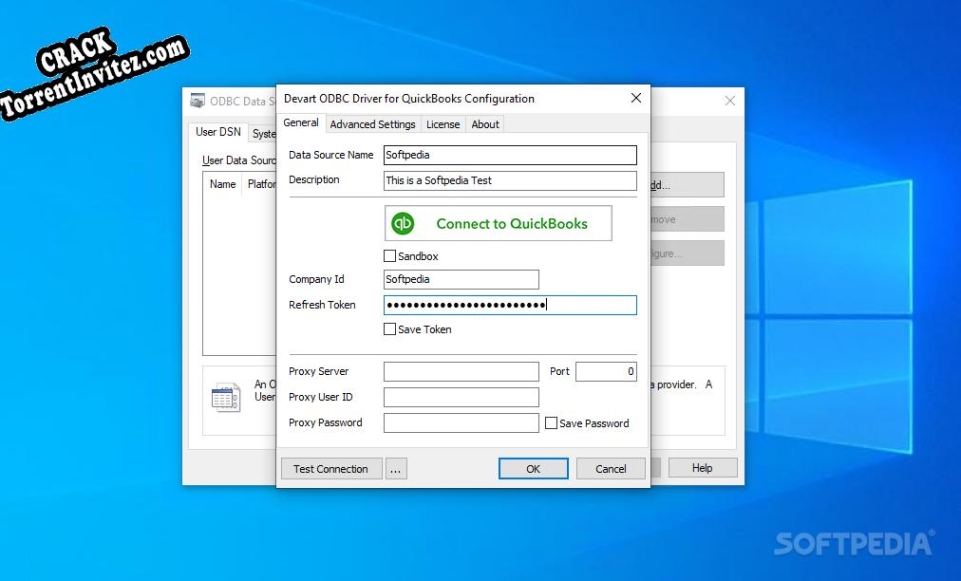Click Test Connection
Image resolution: width=961 pixels, height=581 pixels.
coord(331,468)
